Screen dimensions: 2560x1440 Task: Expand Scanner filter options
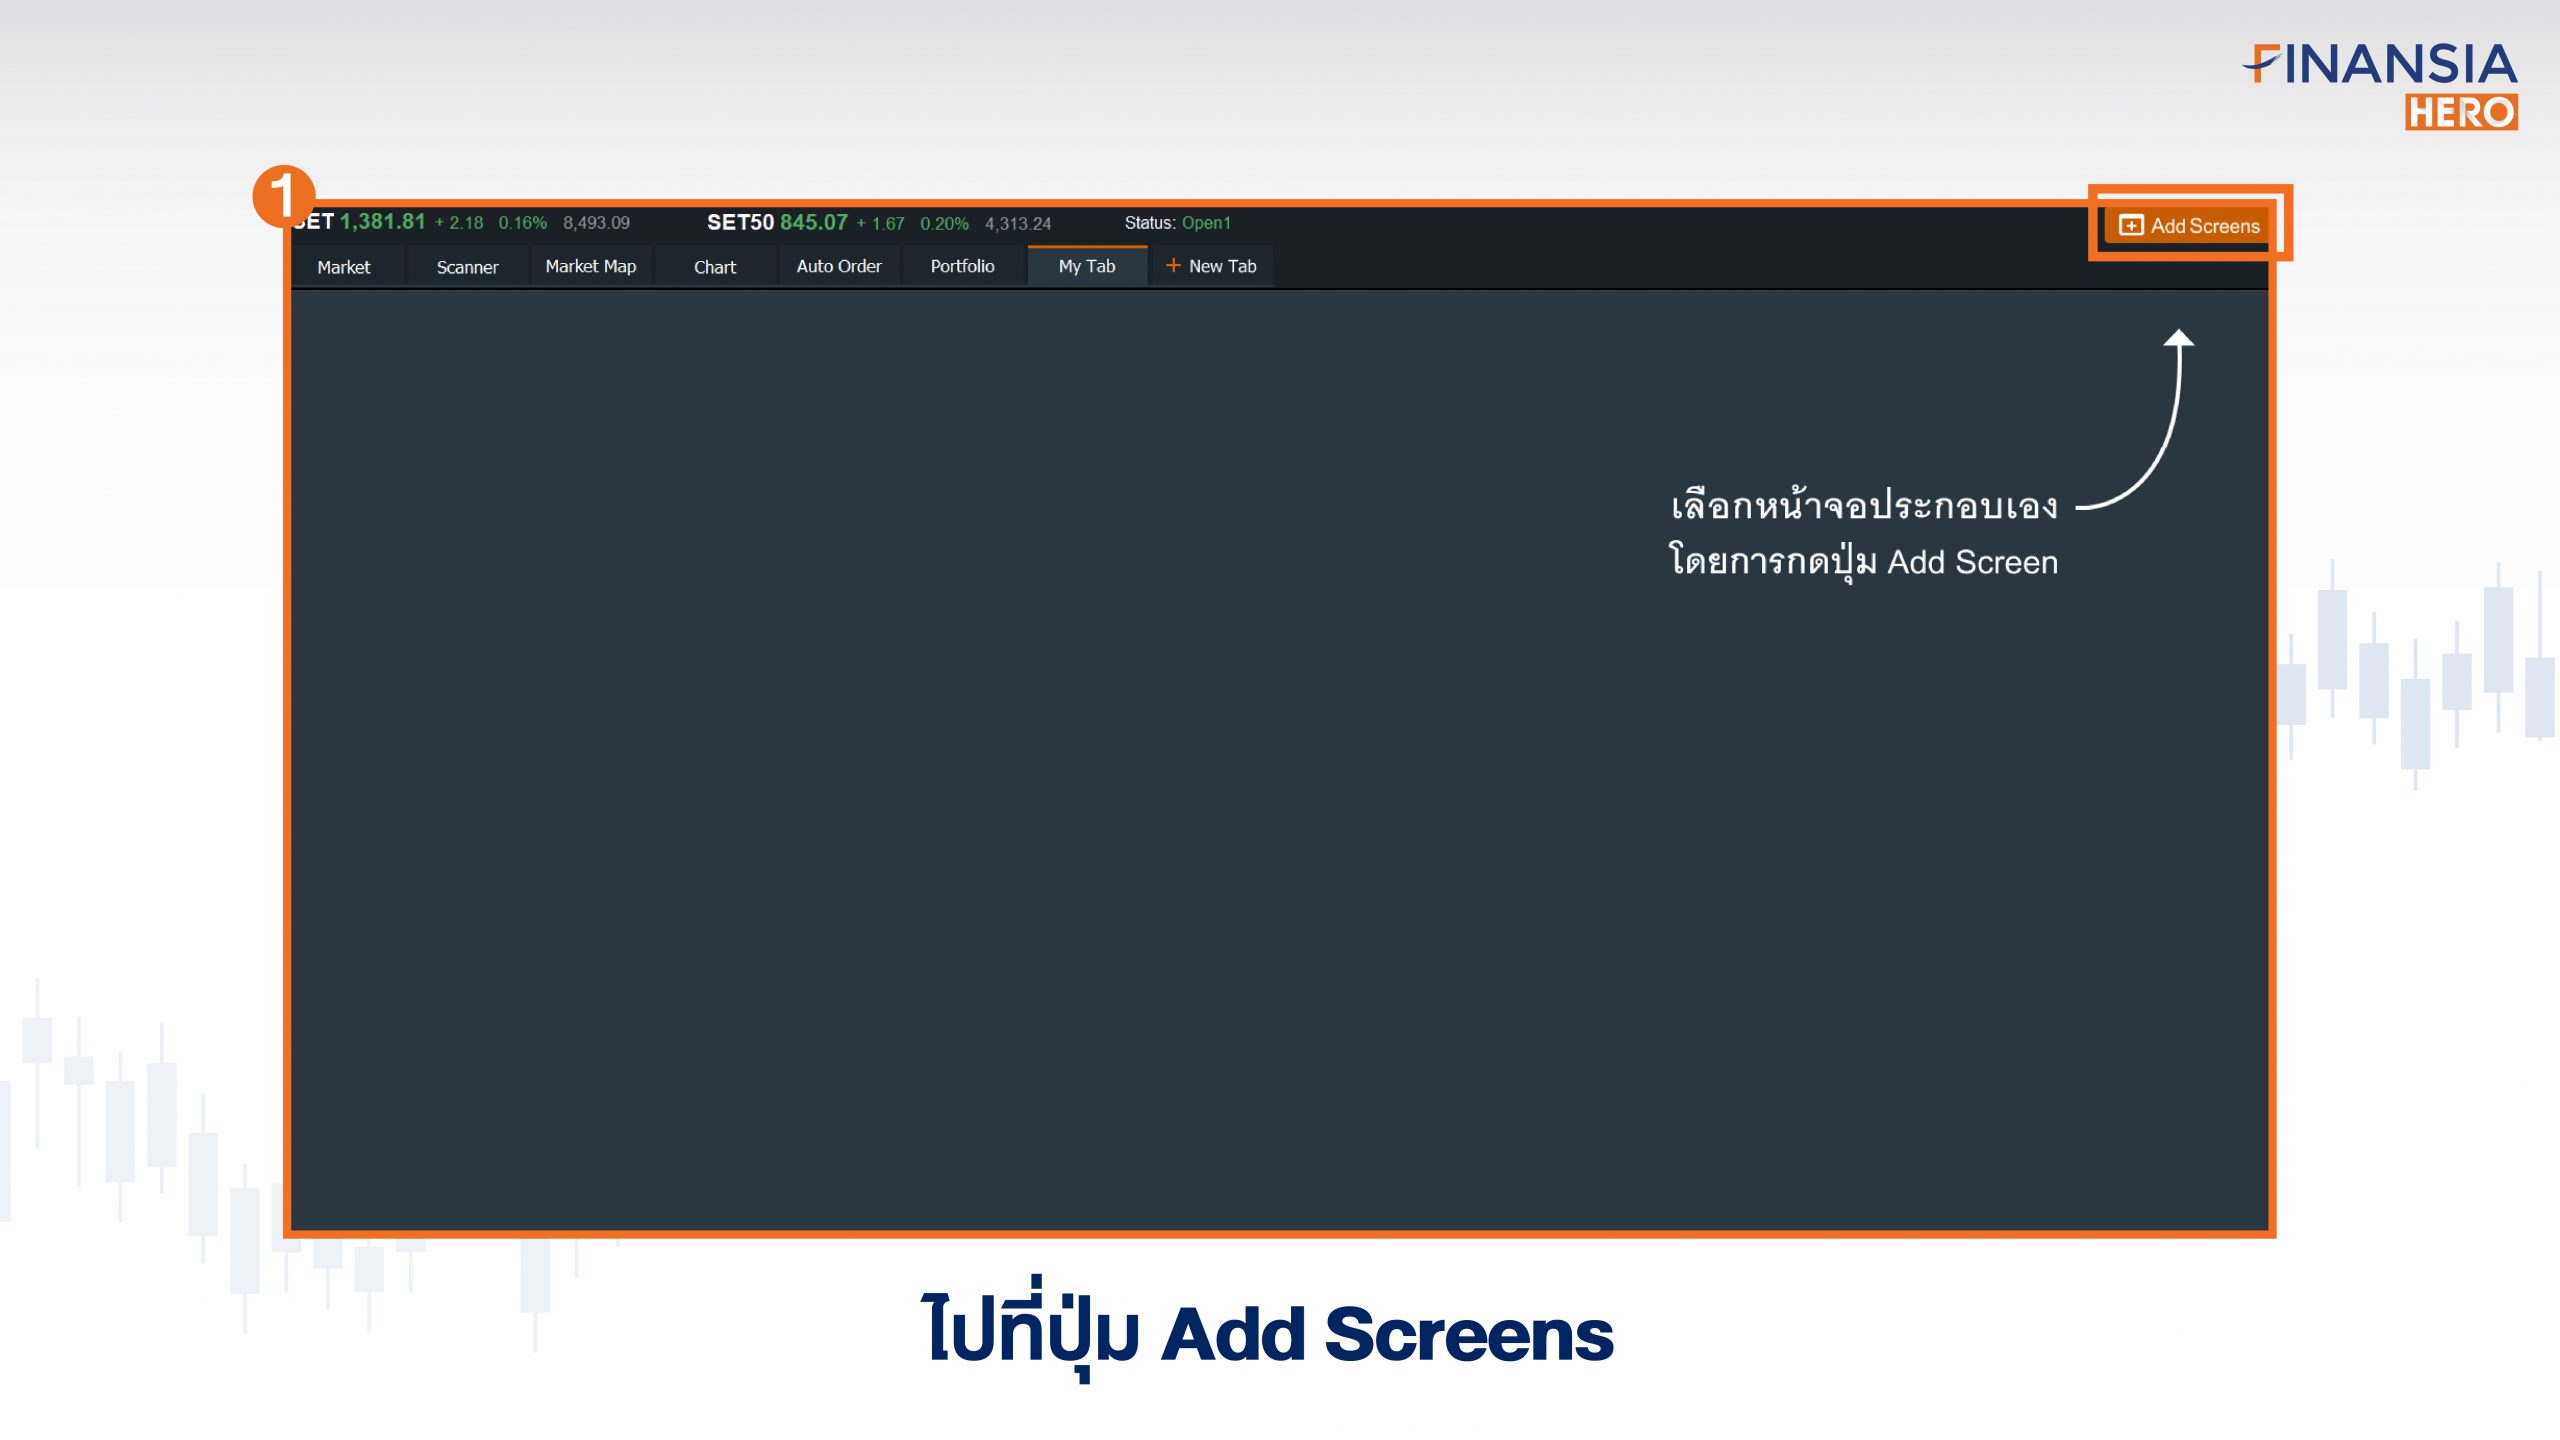[x=468, y=265]
